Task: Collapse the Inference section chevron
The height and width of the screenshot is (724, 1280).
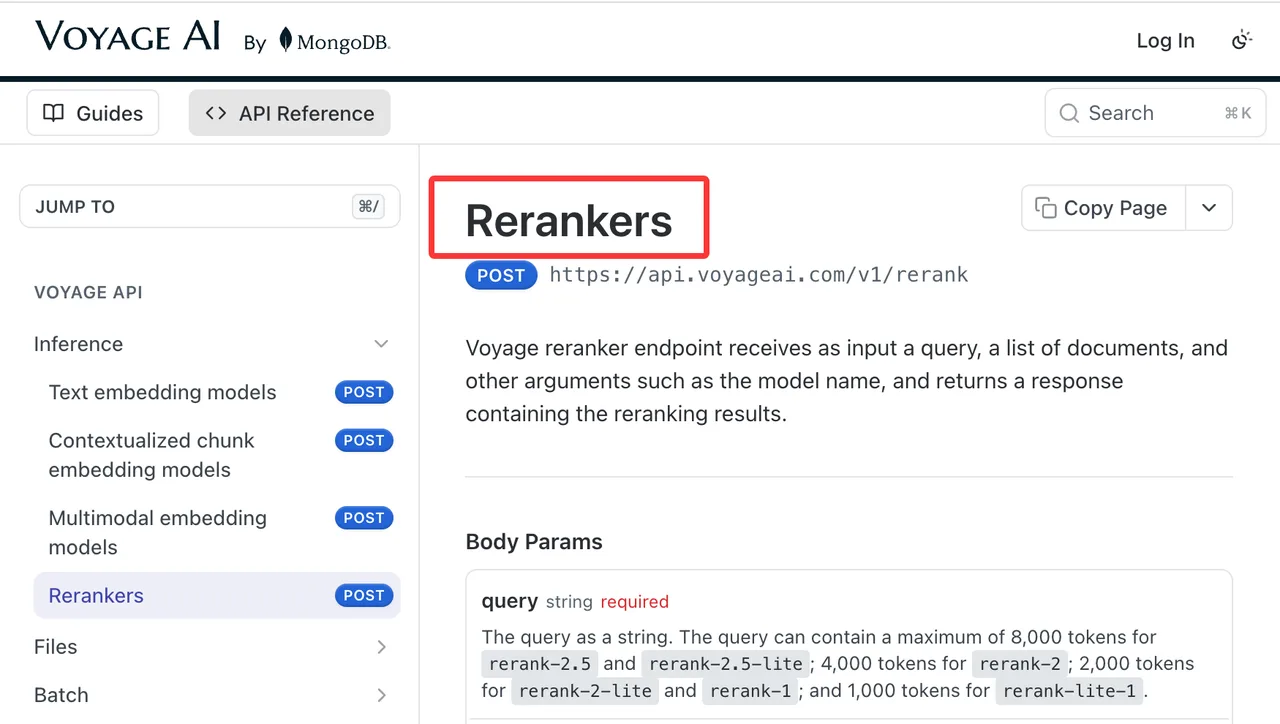Action: click(x=381, y=344)
